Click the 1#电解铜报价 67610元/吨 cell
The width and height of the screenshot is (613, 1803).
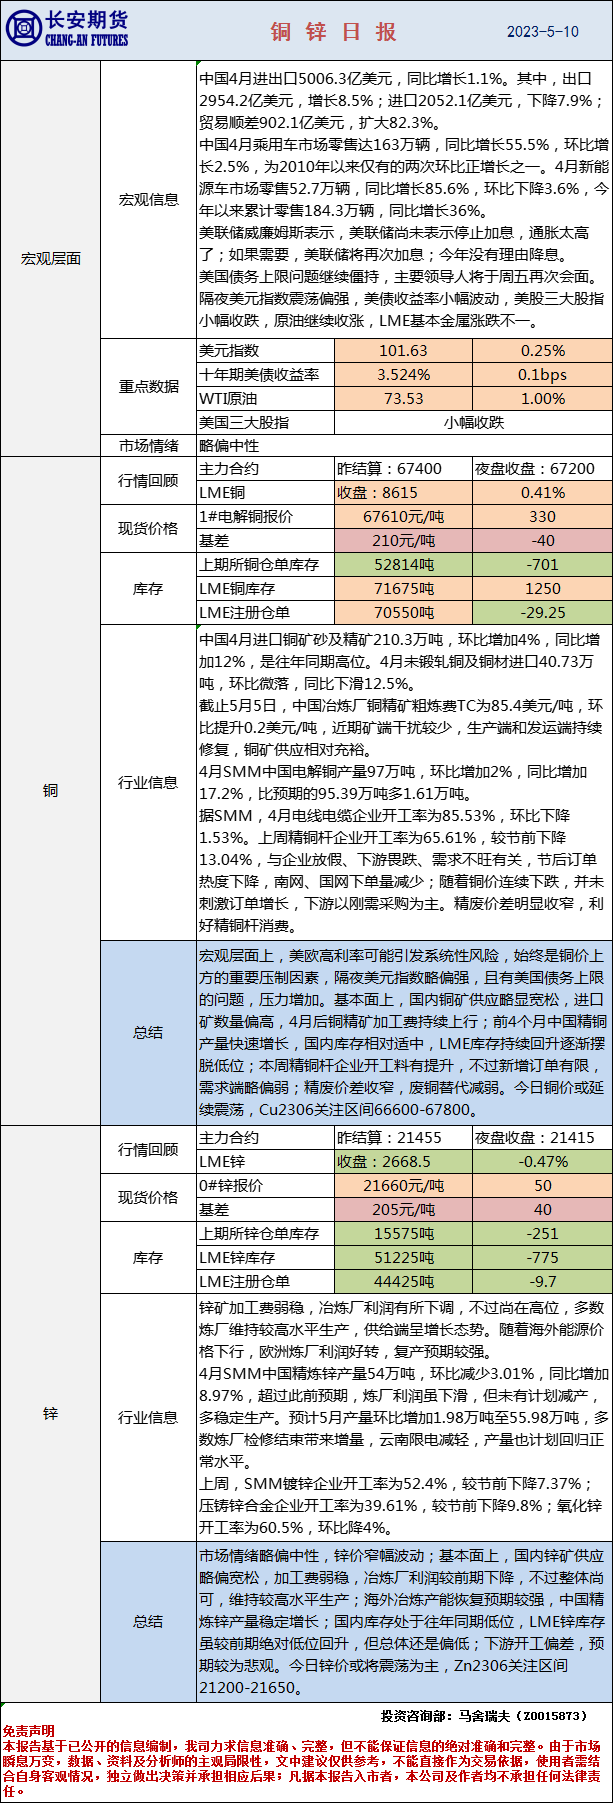(403, 517)
